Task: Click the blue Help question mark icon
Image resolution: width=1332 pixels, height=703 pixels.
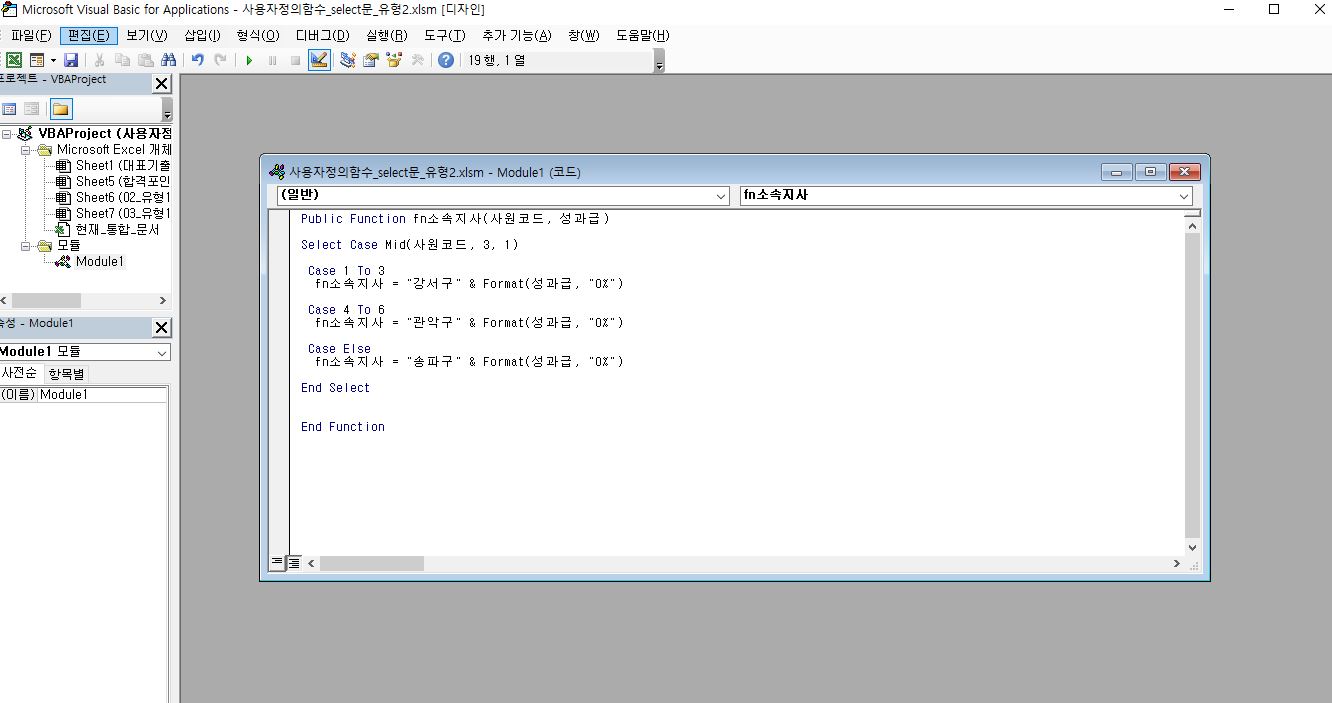Action: (x=446, y=60)
